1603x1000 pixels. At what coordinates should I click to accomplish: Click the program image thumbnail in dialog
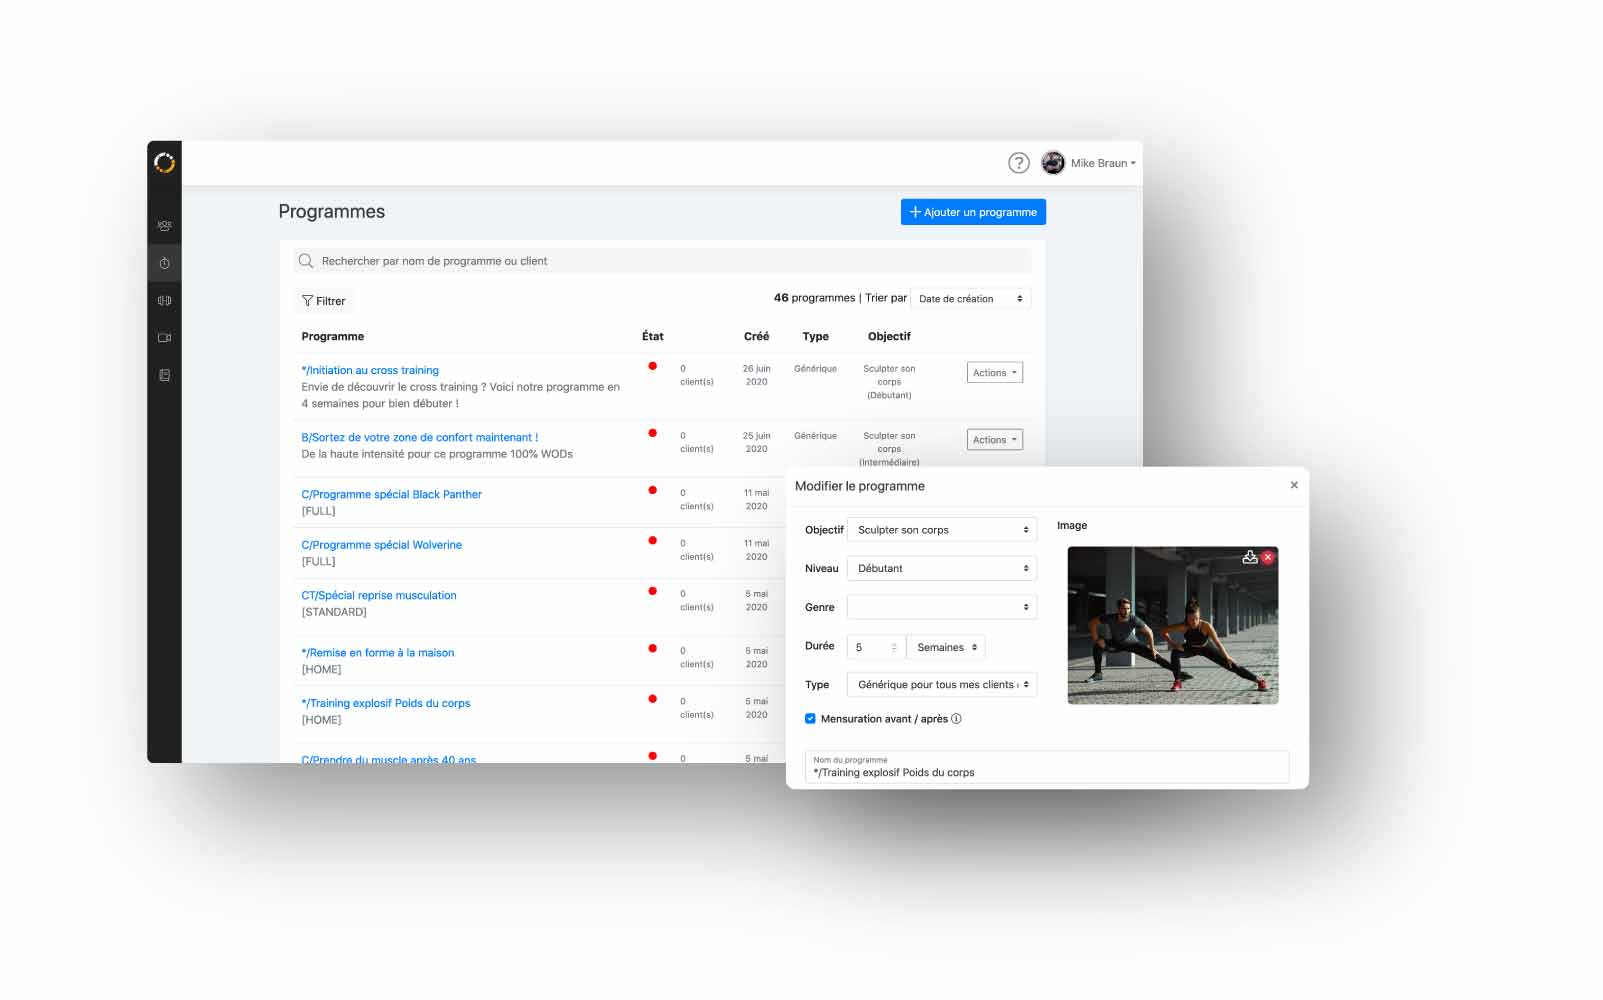click(x=1172, y=625)
